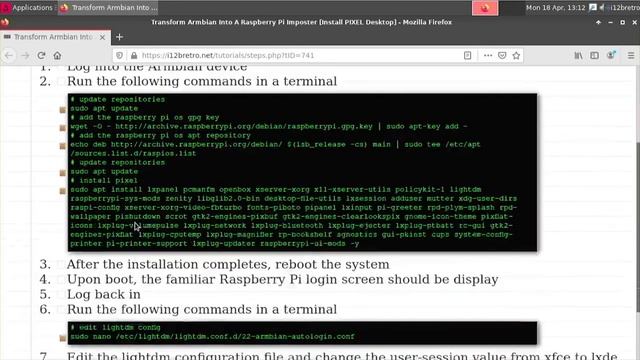Open a new browser tab

(x=119, y=37)
